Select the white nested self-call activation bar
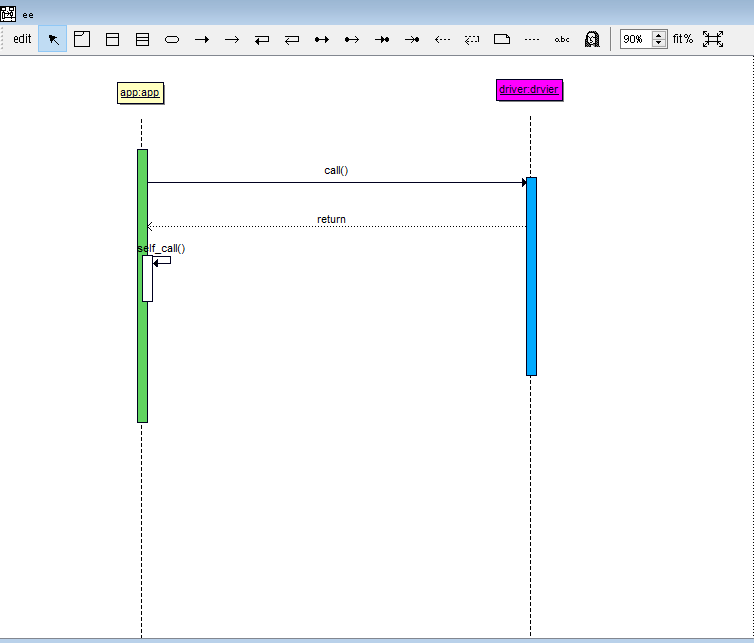 (x=148, y=279)
